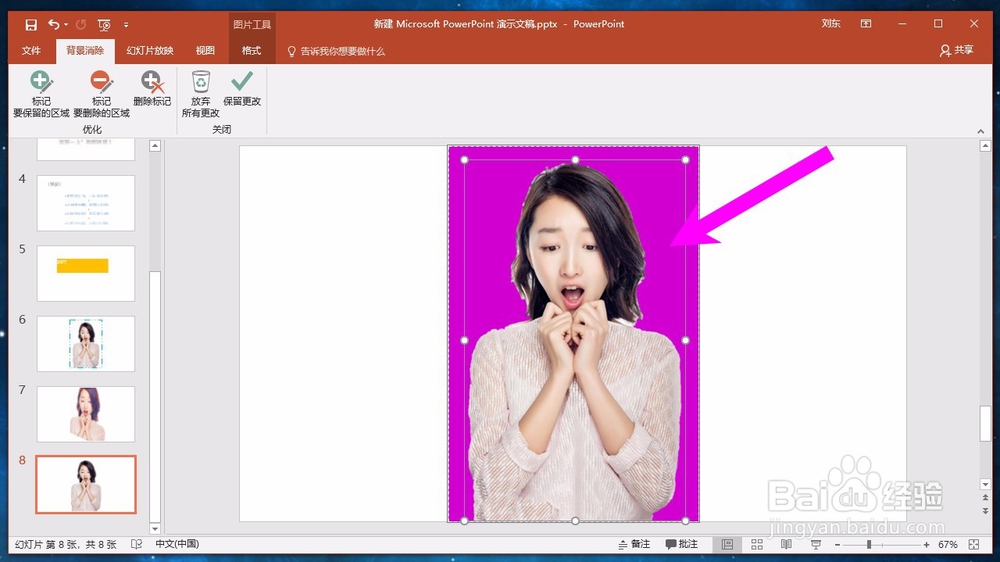The height and width of the screenshot is (562, 1000).
Task: Choose 标记要保留的区域 tool
Action: [41, 94]
